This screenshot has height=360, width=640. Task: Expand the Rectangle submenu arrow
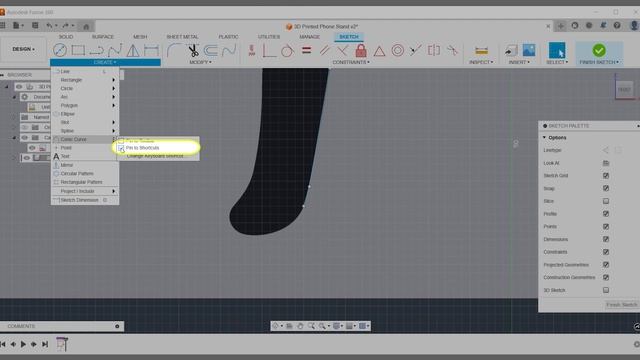coord(113,80)
